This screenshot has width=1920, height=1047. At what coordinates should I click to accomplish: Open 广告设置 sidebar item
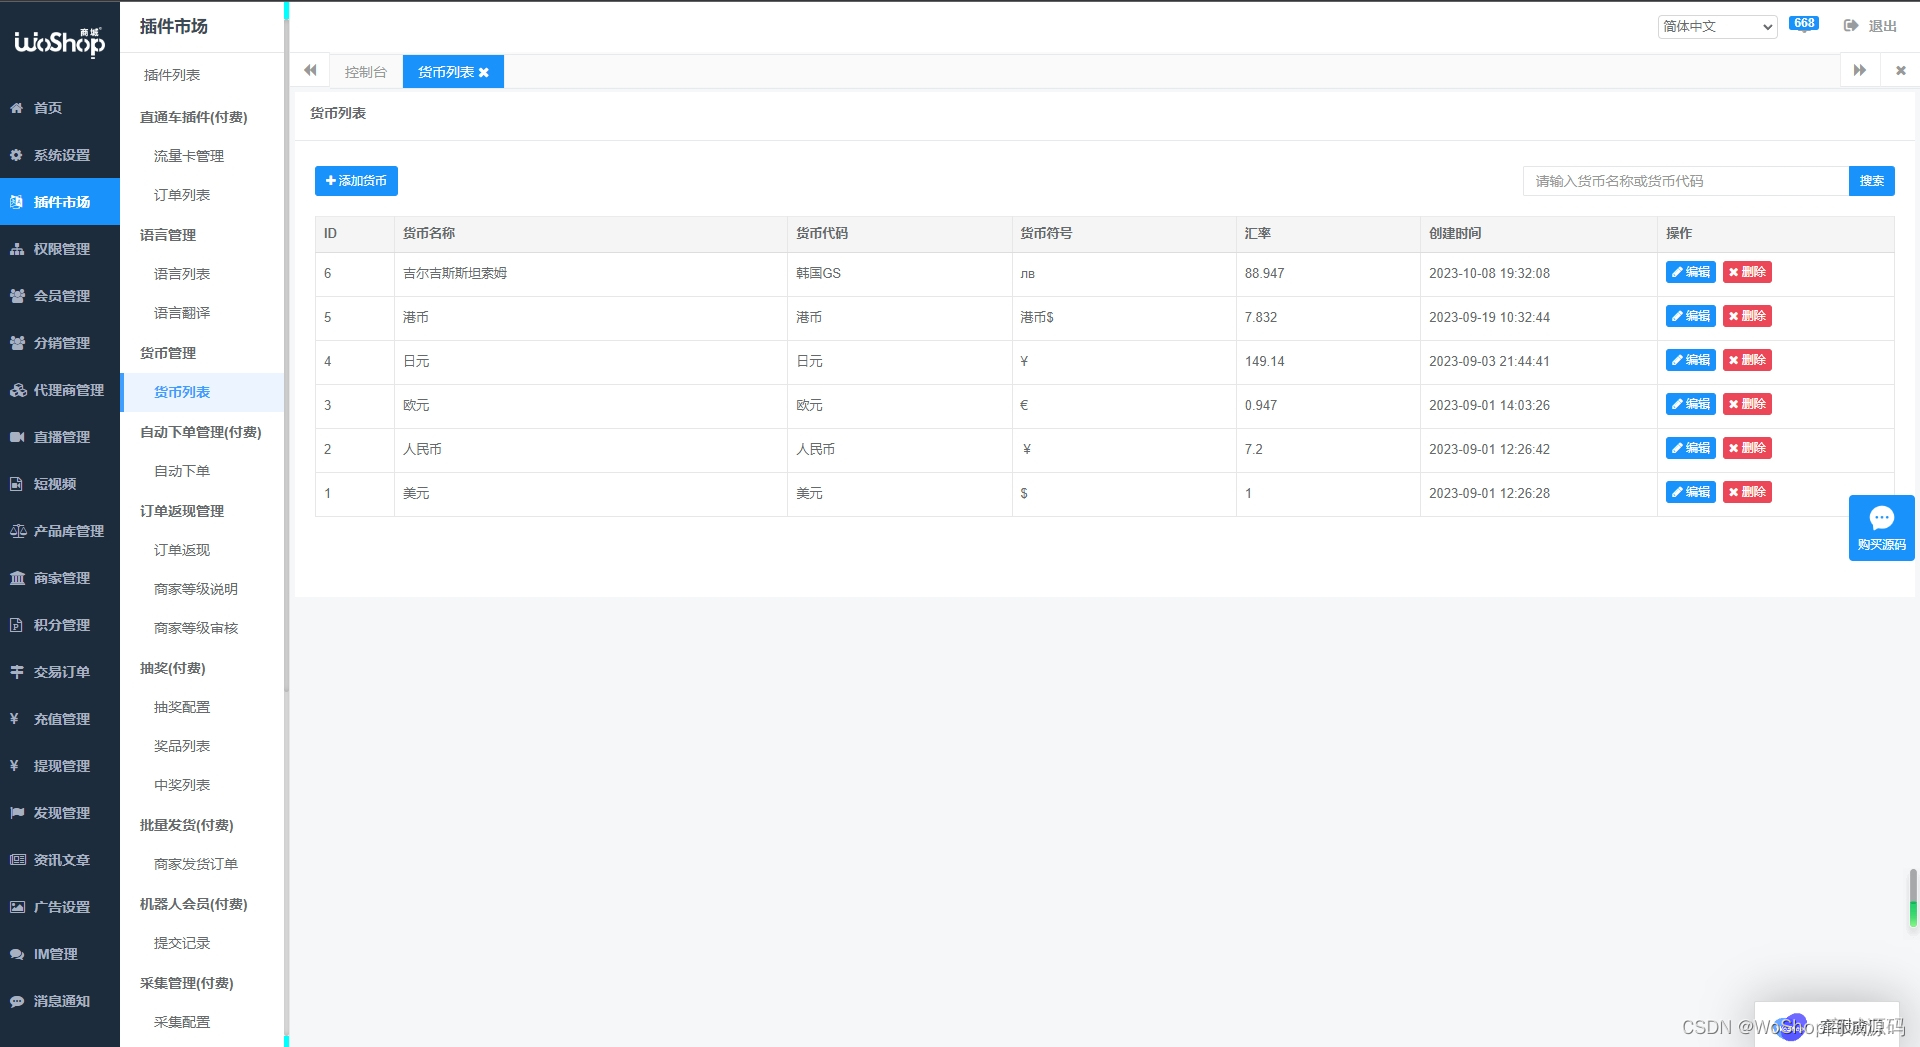coord(60,907)
